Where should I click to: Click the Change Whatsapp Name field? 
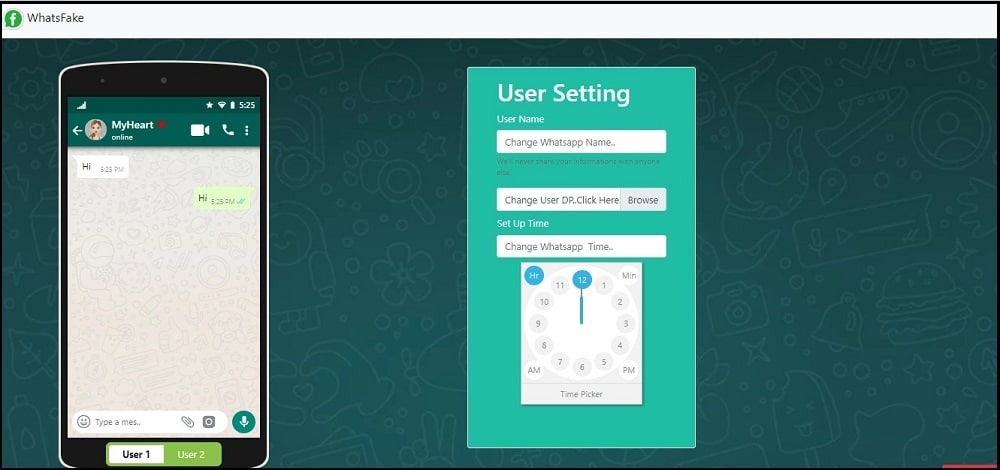tap(582, 142)
